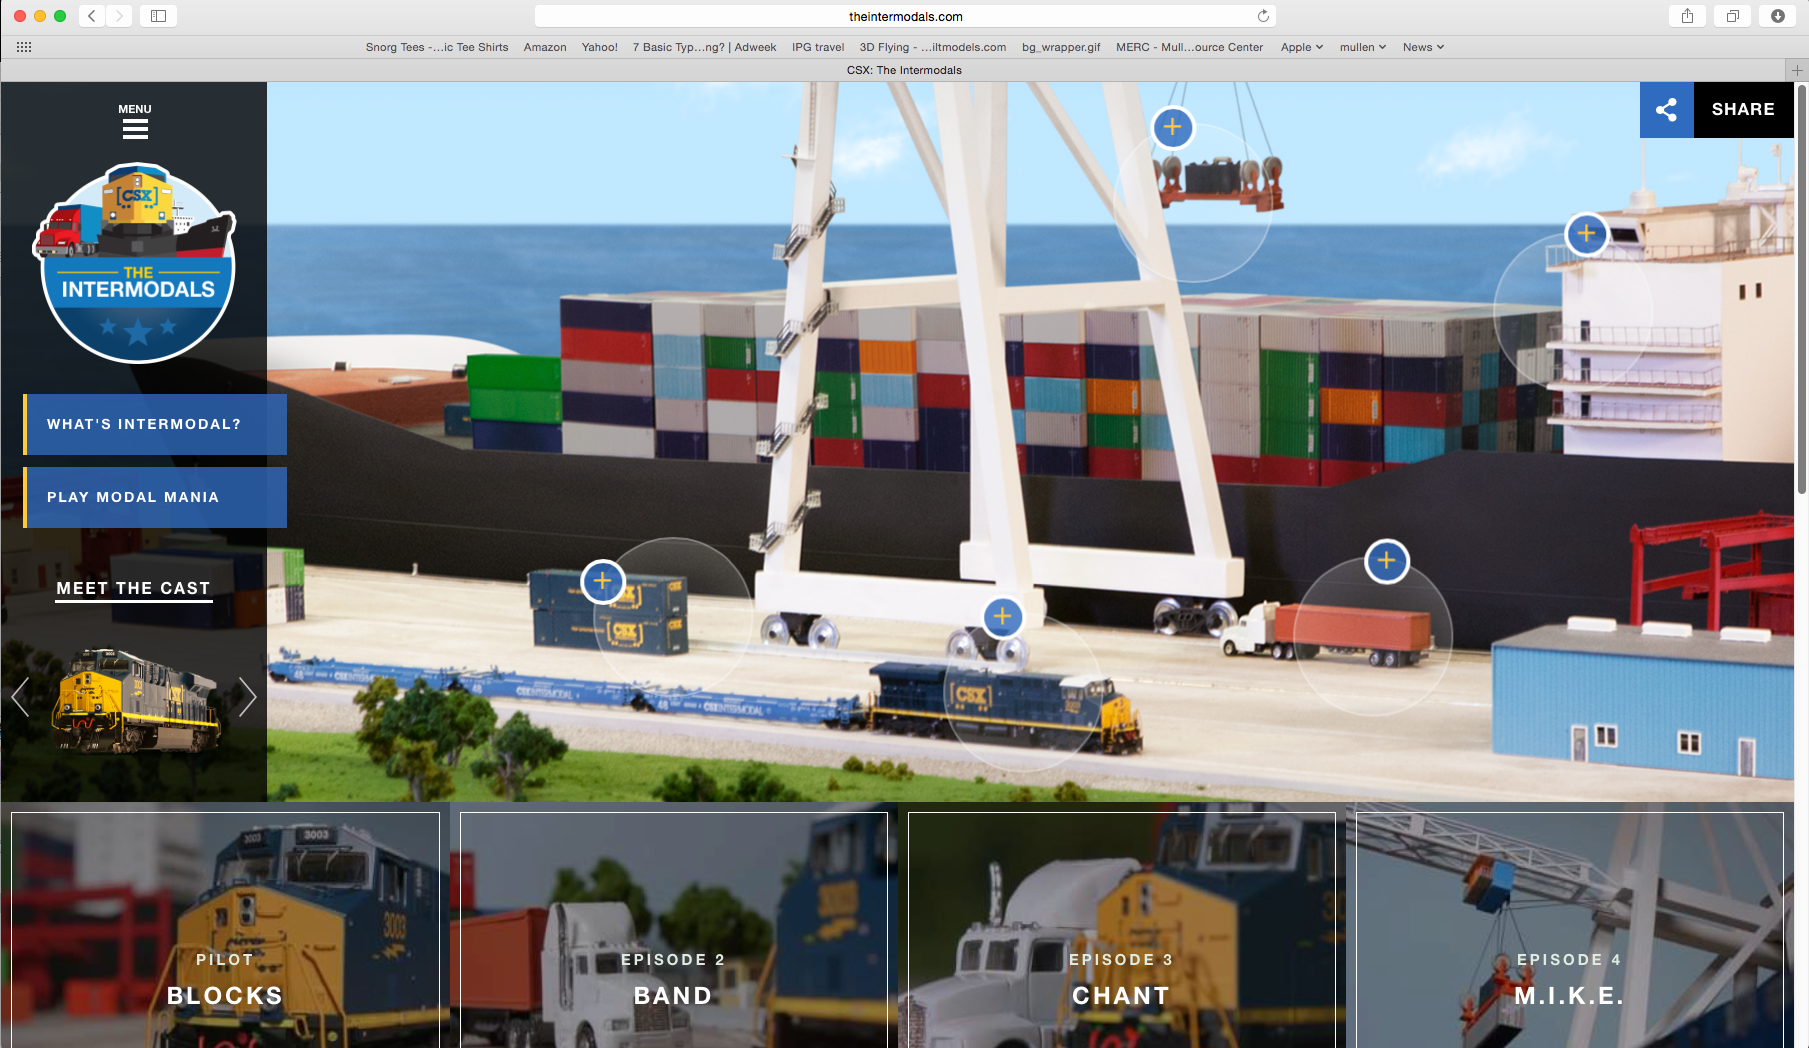Viewport: 1809px width, 1048px height.
Task: Select the locomotive cast thumbnail
Action: [x=136, y=700]
